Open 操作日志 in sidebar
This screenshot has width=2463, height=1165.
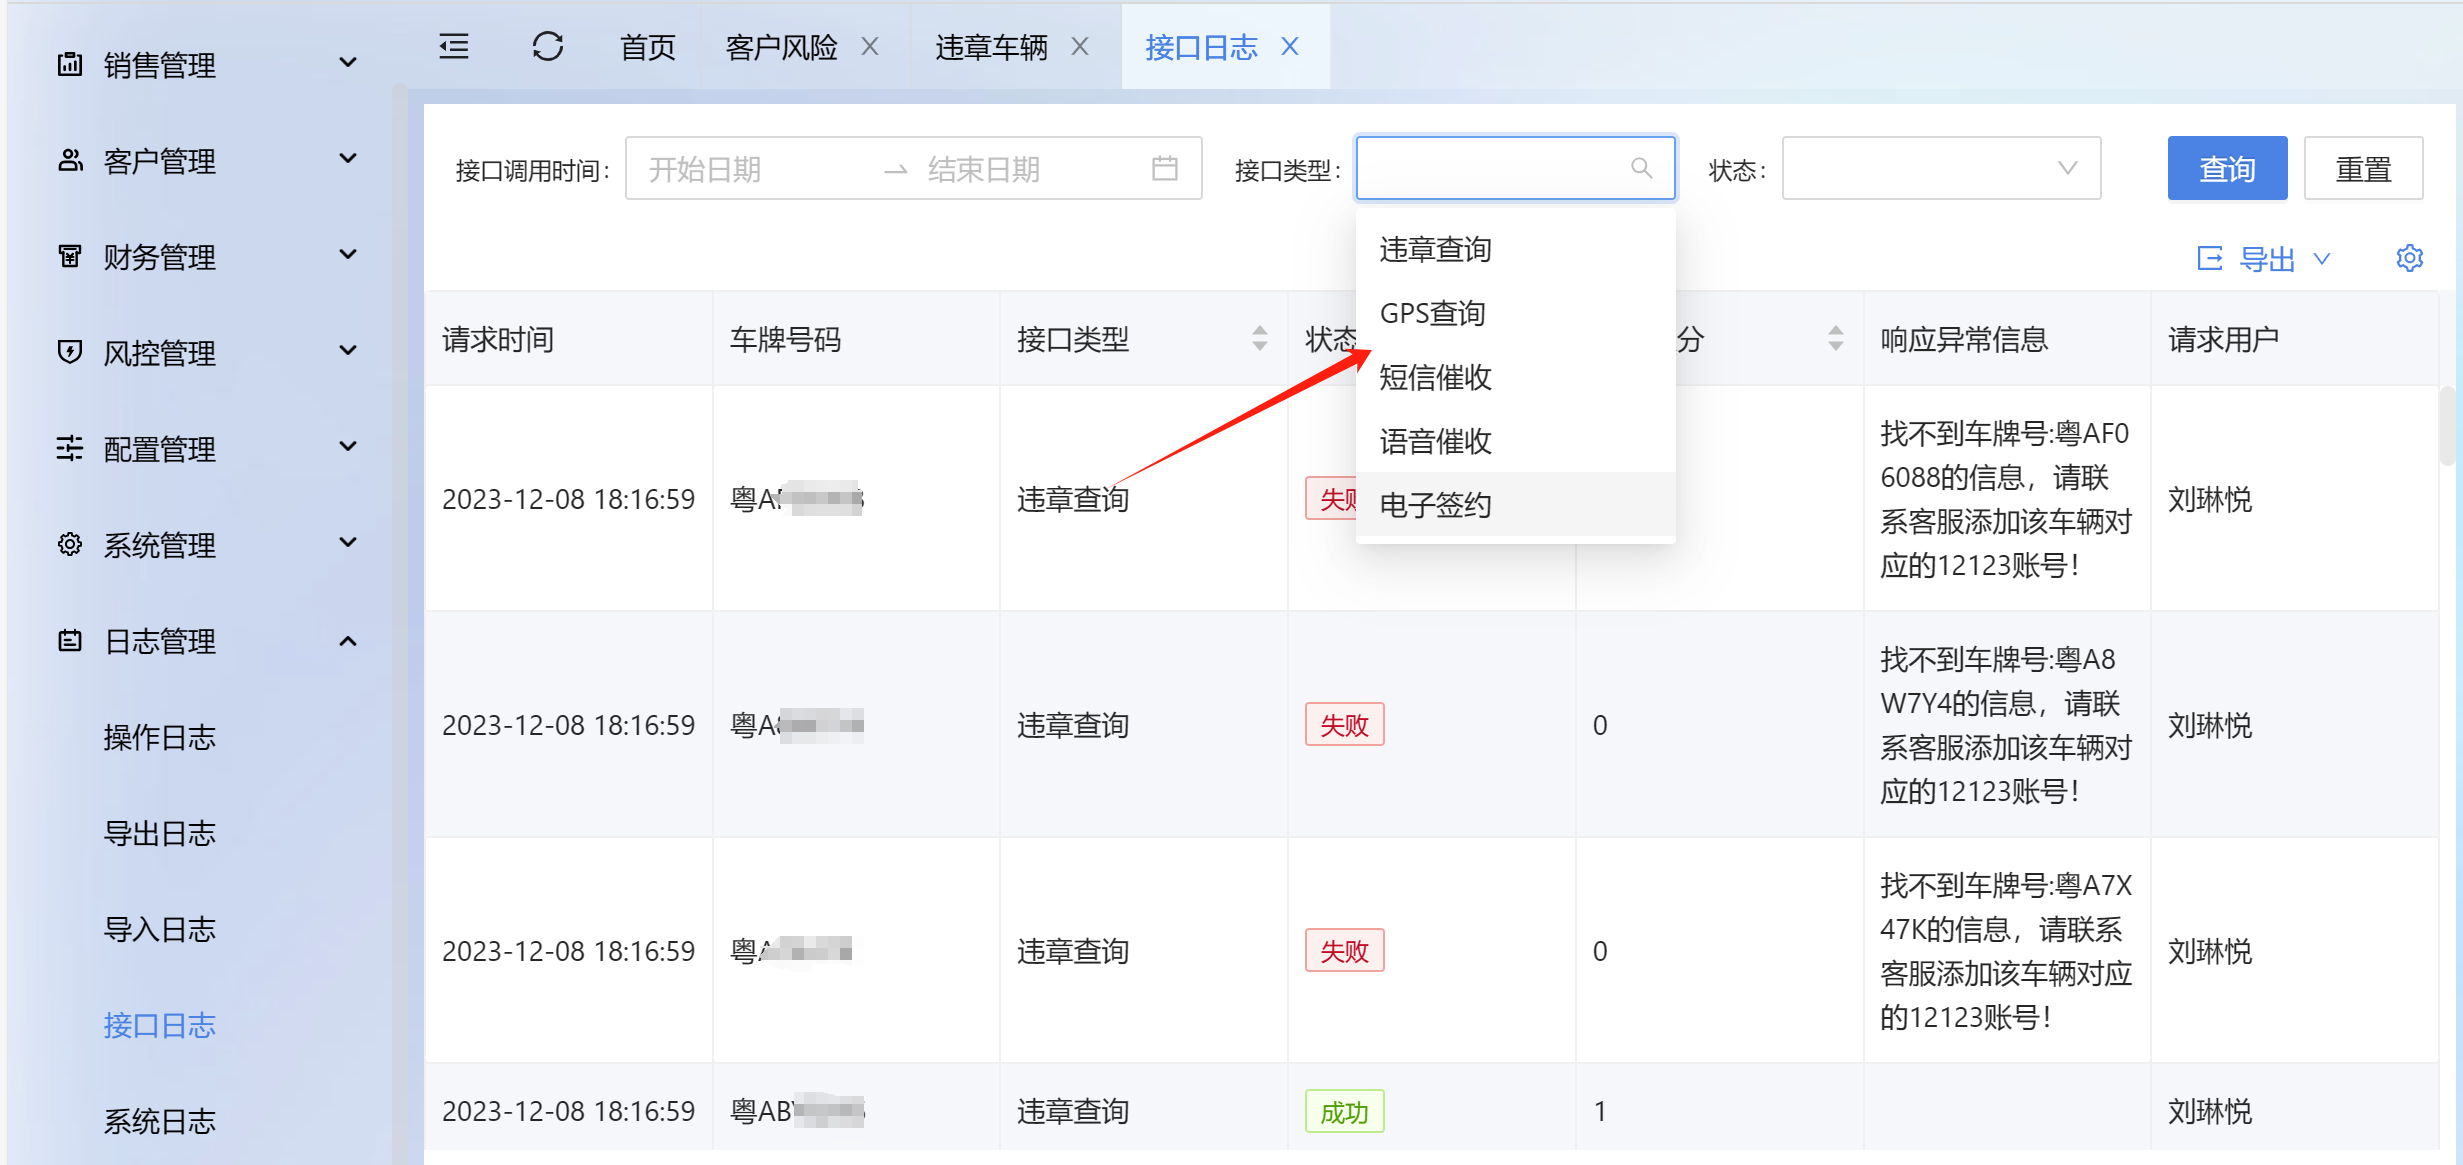click(x=160, y=738)
